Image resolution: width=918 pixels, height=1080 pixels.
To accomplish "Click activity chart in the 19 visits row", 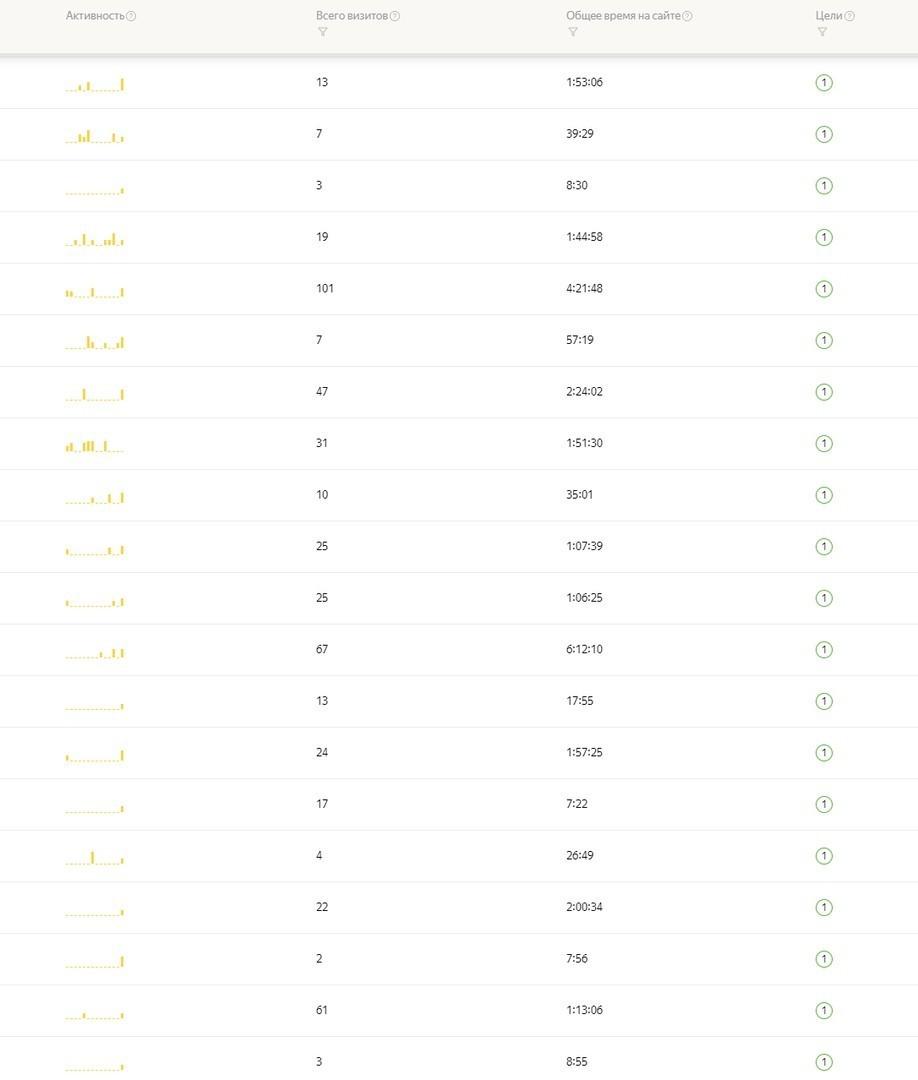I will 95,239.
